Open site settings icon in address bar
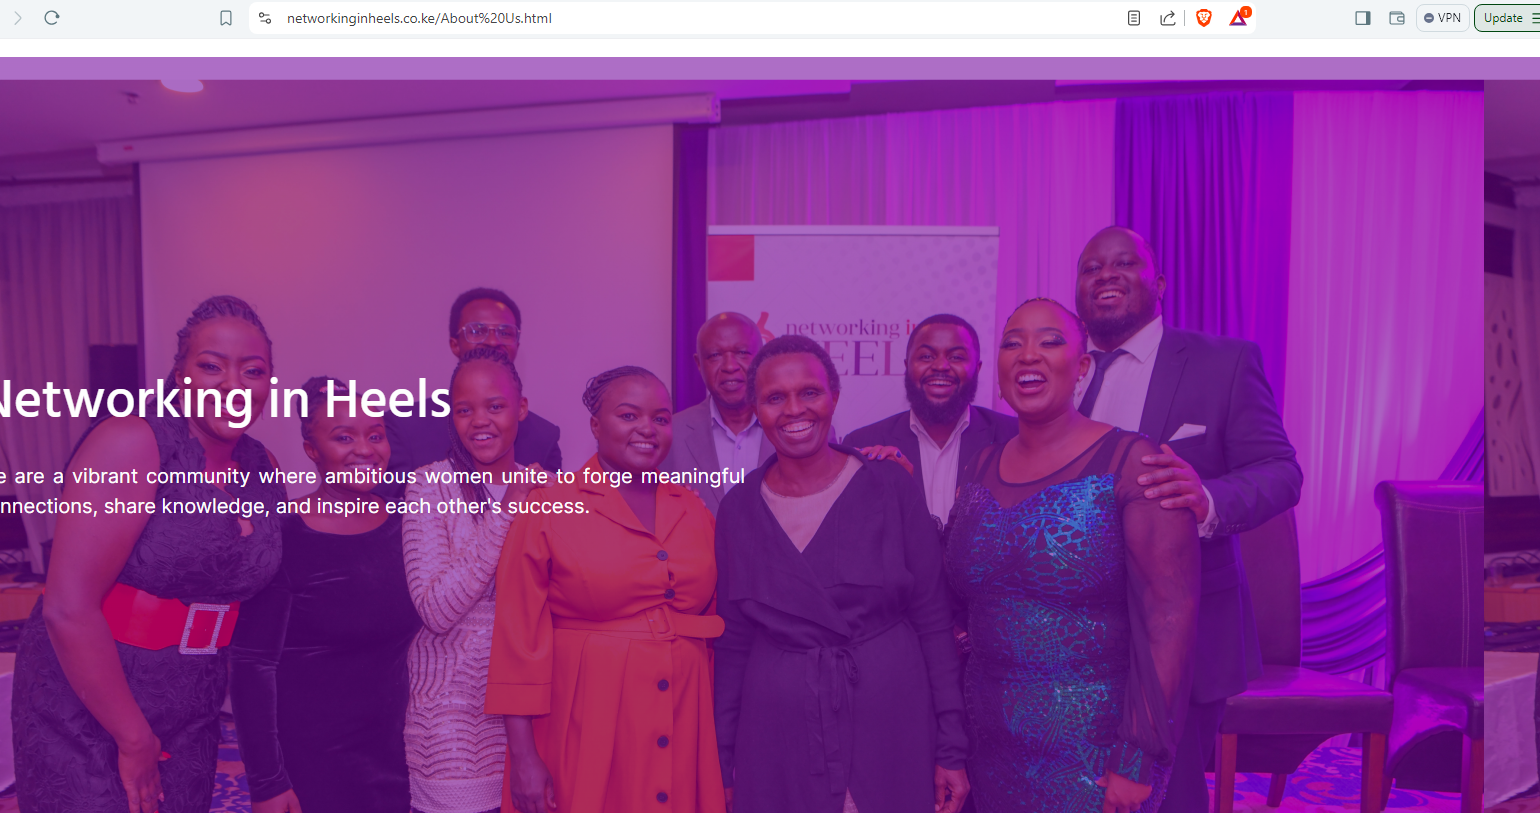Screen dimensions: 1540x813 pyautogui.click(x=265, y=18)
